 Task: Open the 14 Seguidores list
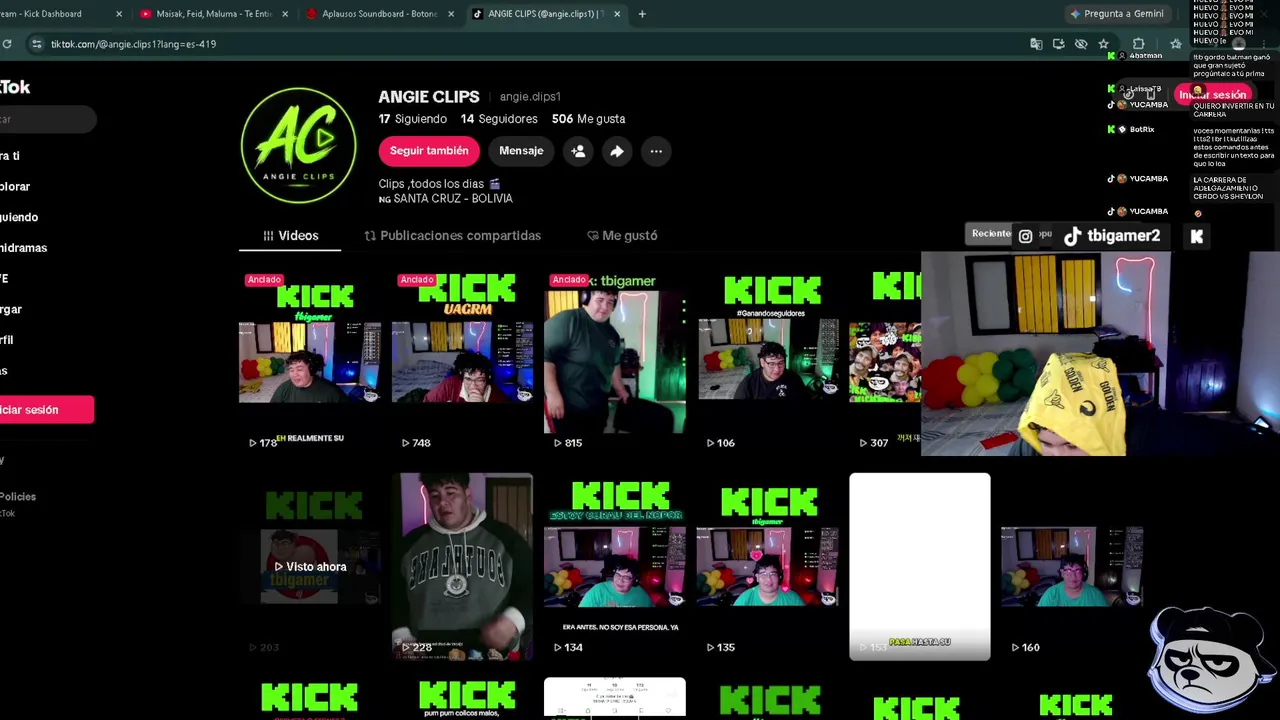click(x=499, y=119)
